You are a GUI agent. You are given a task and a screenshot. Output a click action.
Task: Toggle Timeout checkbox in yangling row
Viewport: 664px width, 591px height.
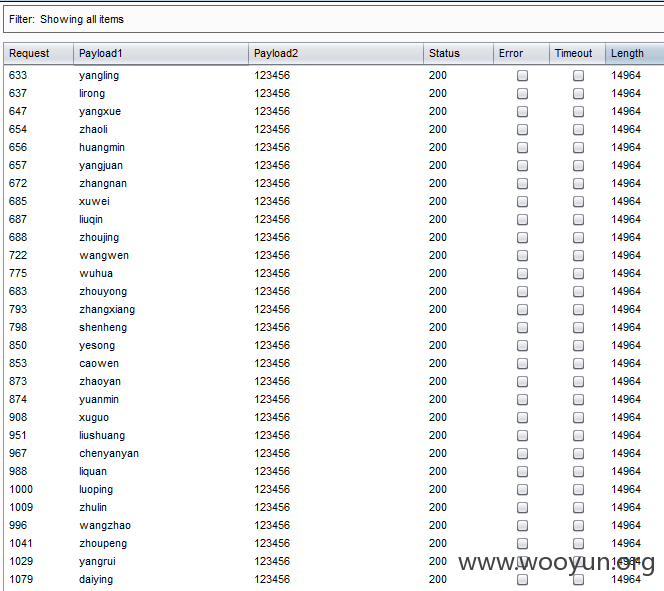[578, 75]
